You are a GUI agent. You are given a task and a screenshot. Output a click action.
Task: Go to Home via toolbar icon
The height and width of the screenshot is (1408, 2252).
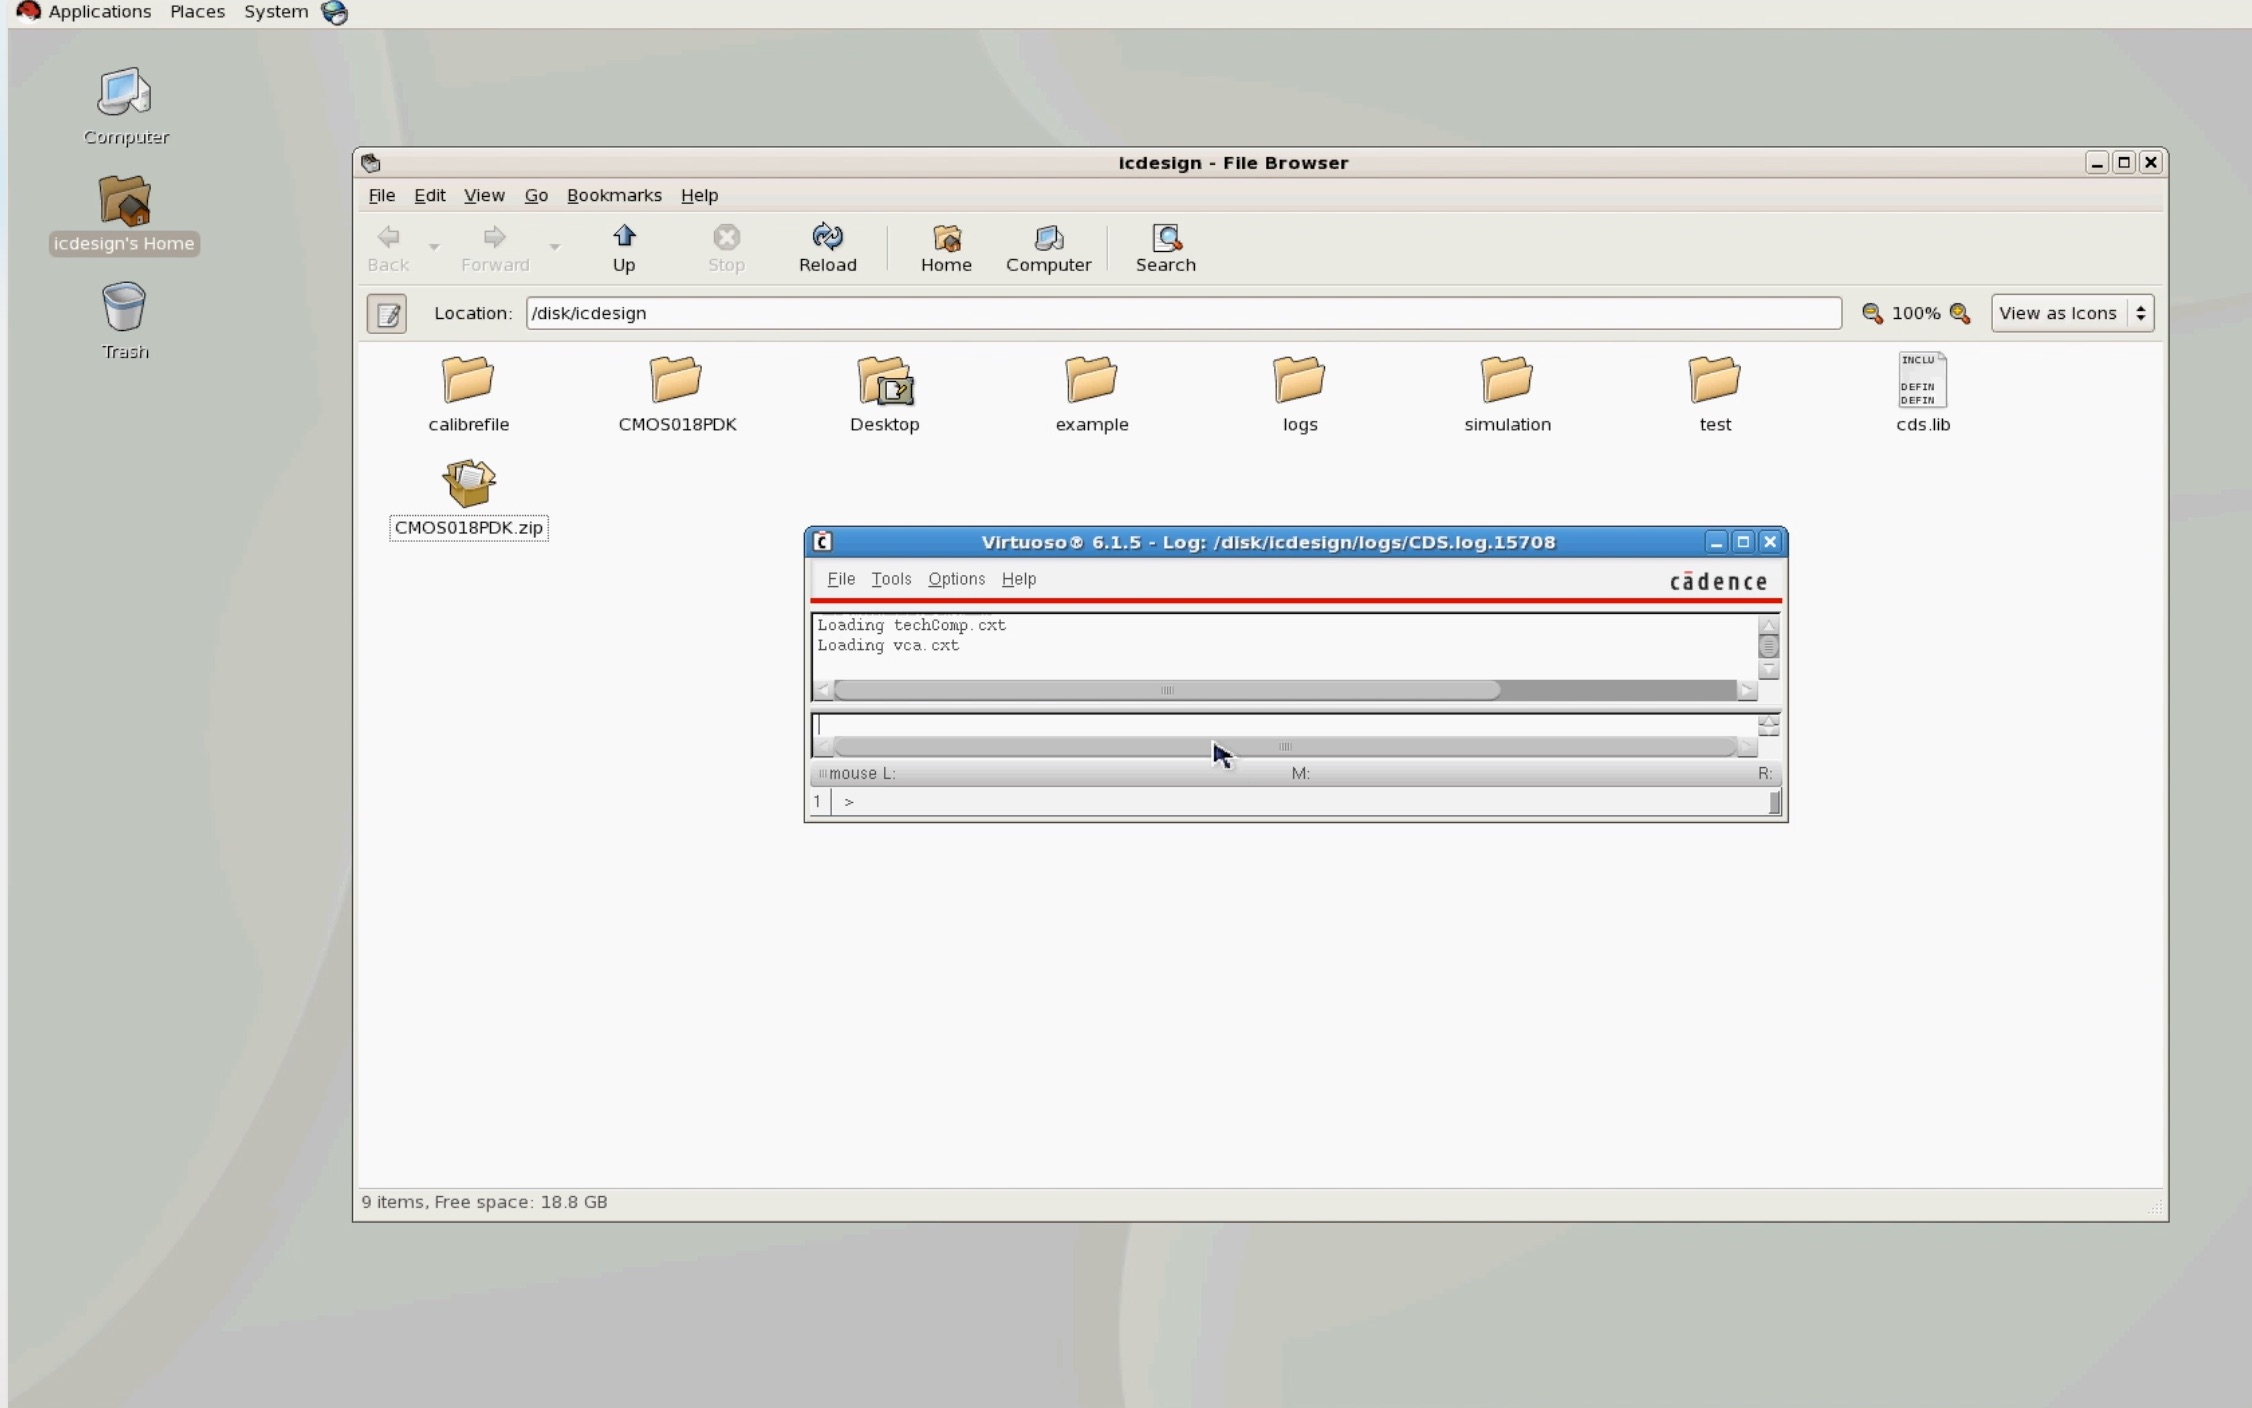tap(946, 238)
